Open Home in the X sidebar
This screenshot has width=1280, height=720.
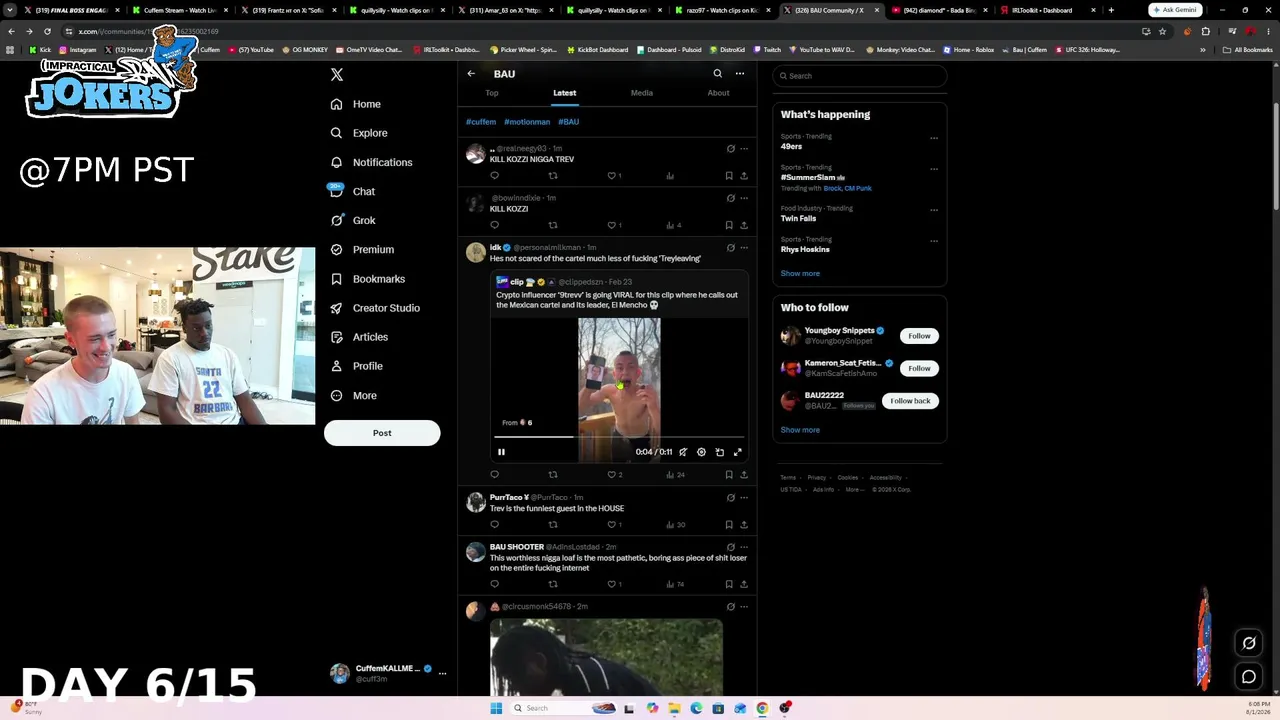coord(356,104)
